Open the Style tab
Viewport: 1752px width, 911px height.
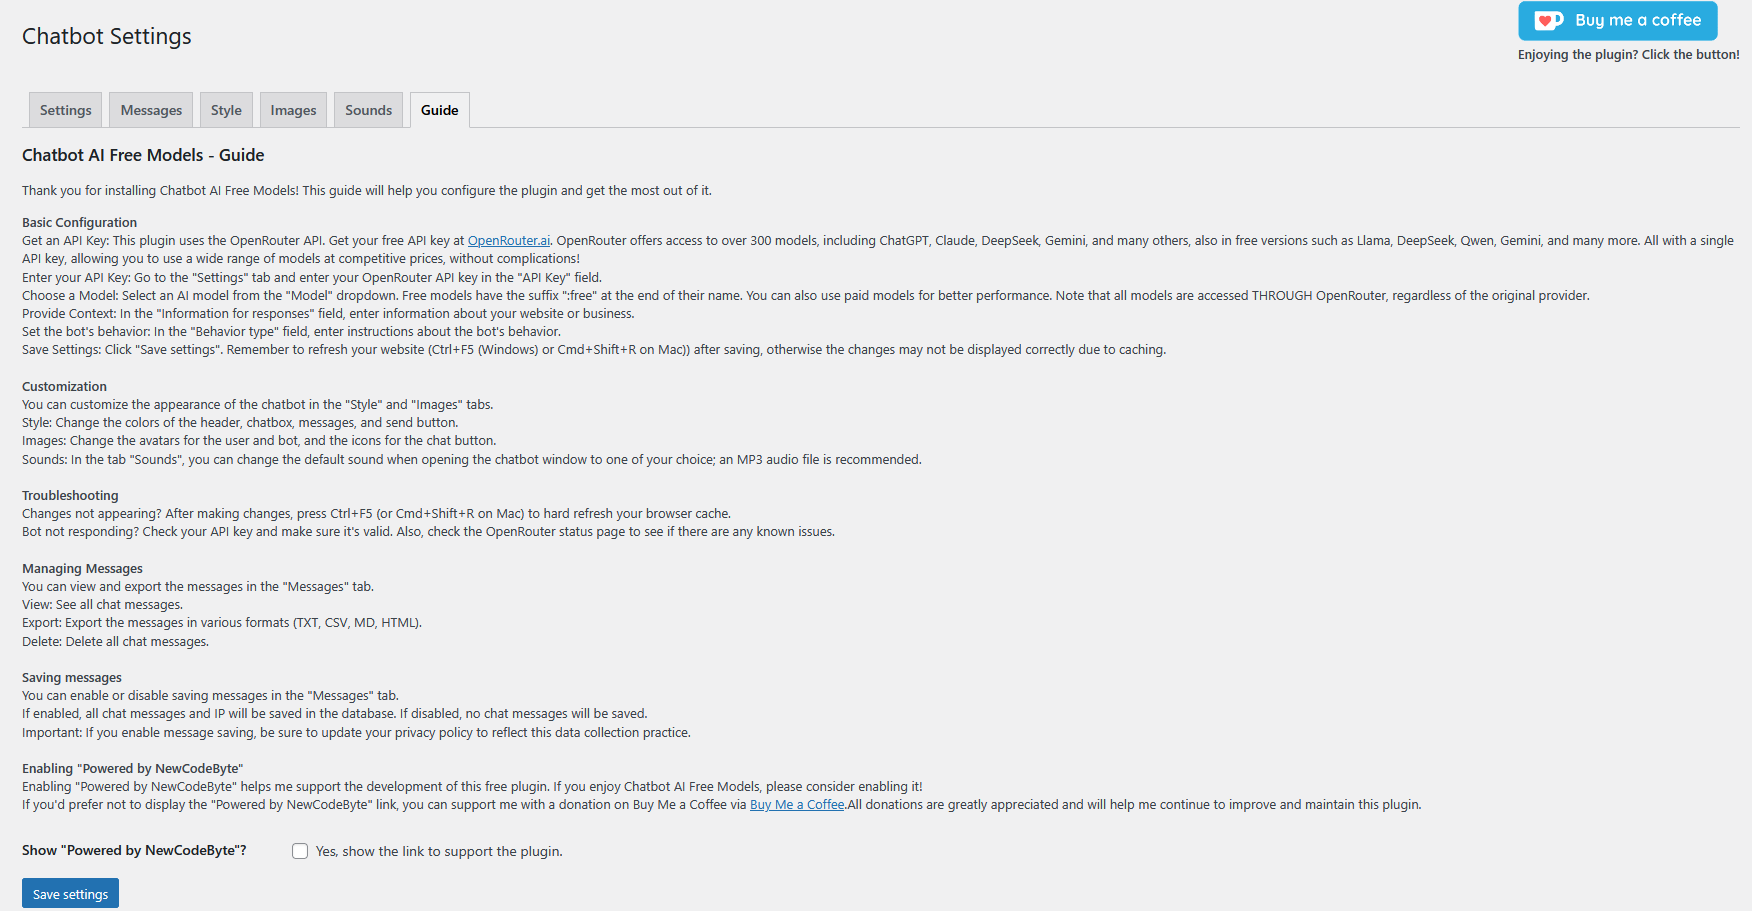(x=226, y=110)
